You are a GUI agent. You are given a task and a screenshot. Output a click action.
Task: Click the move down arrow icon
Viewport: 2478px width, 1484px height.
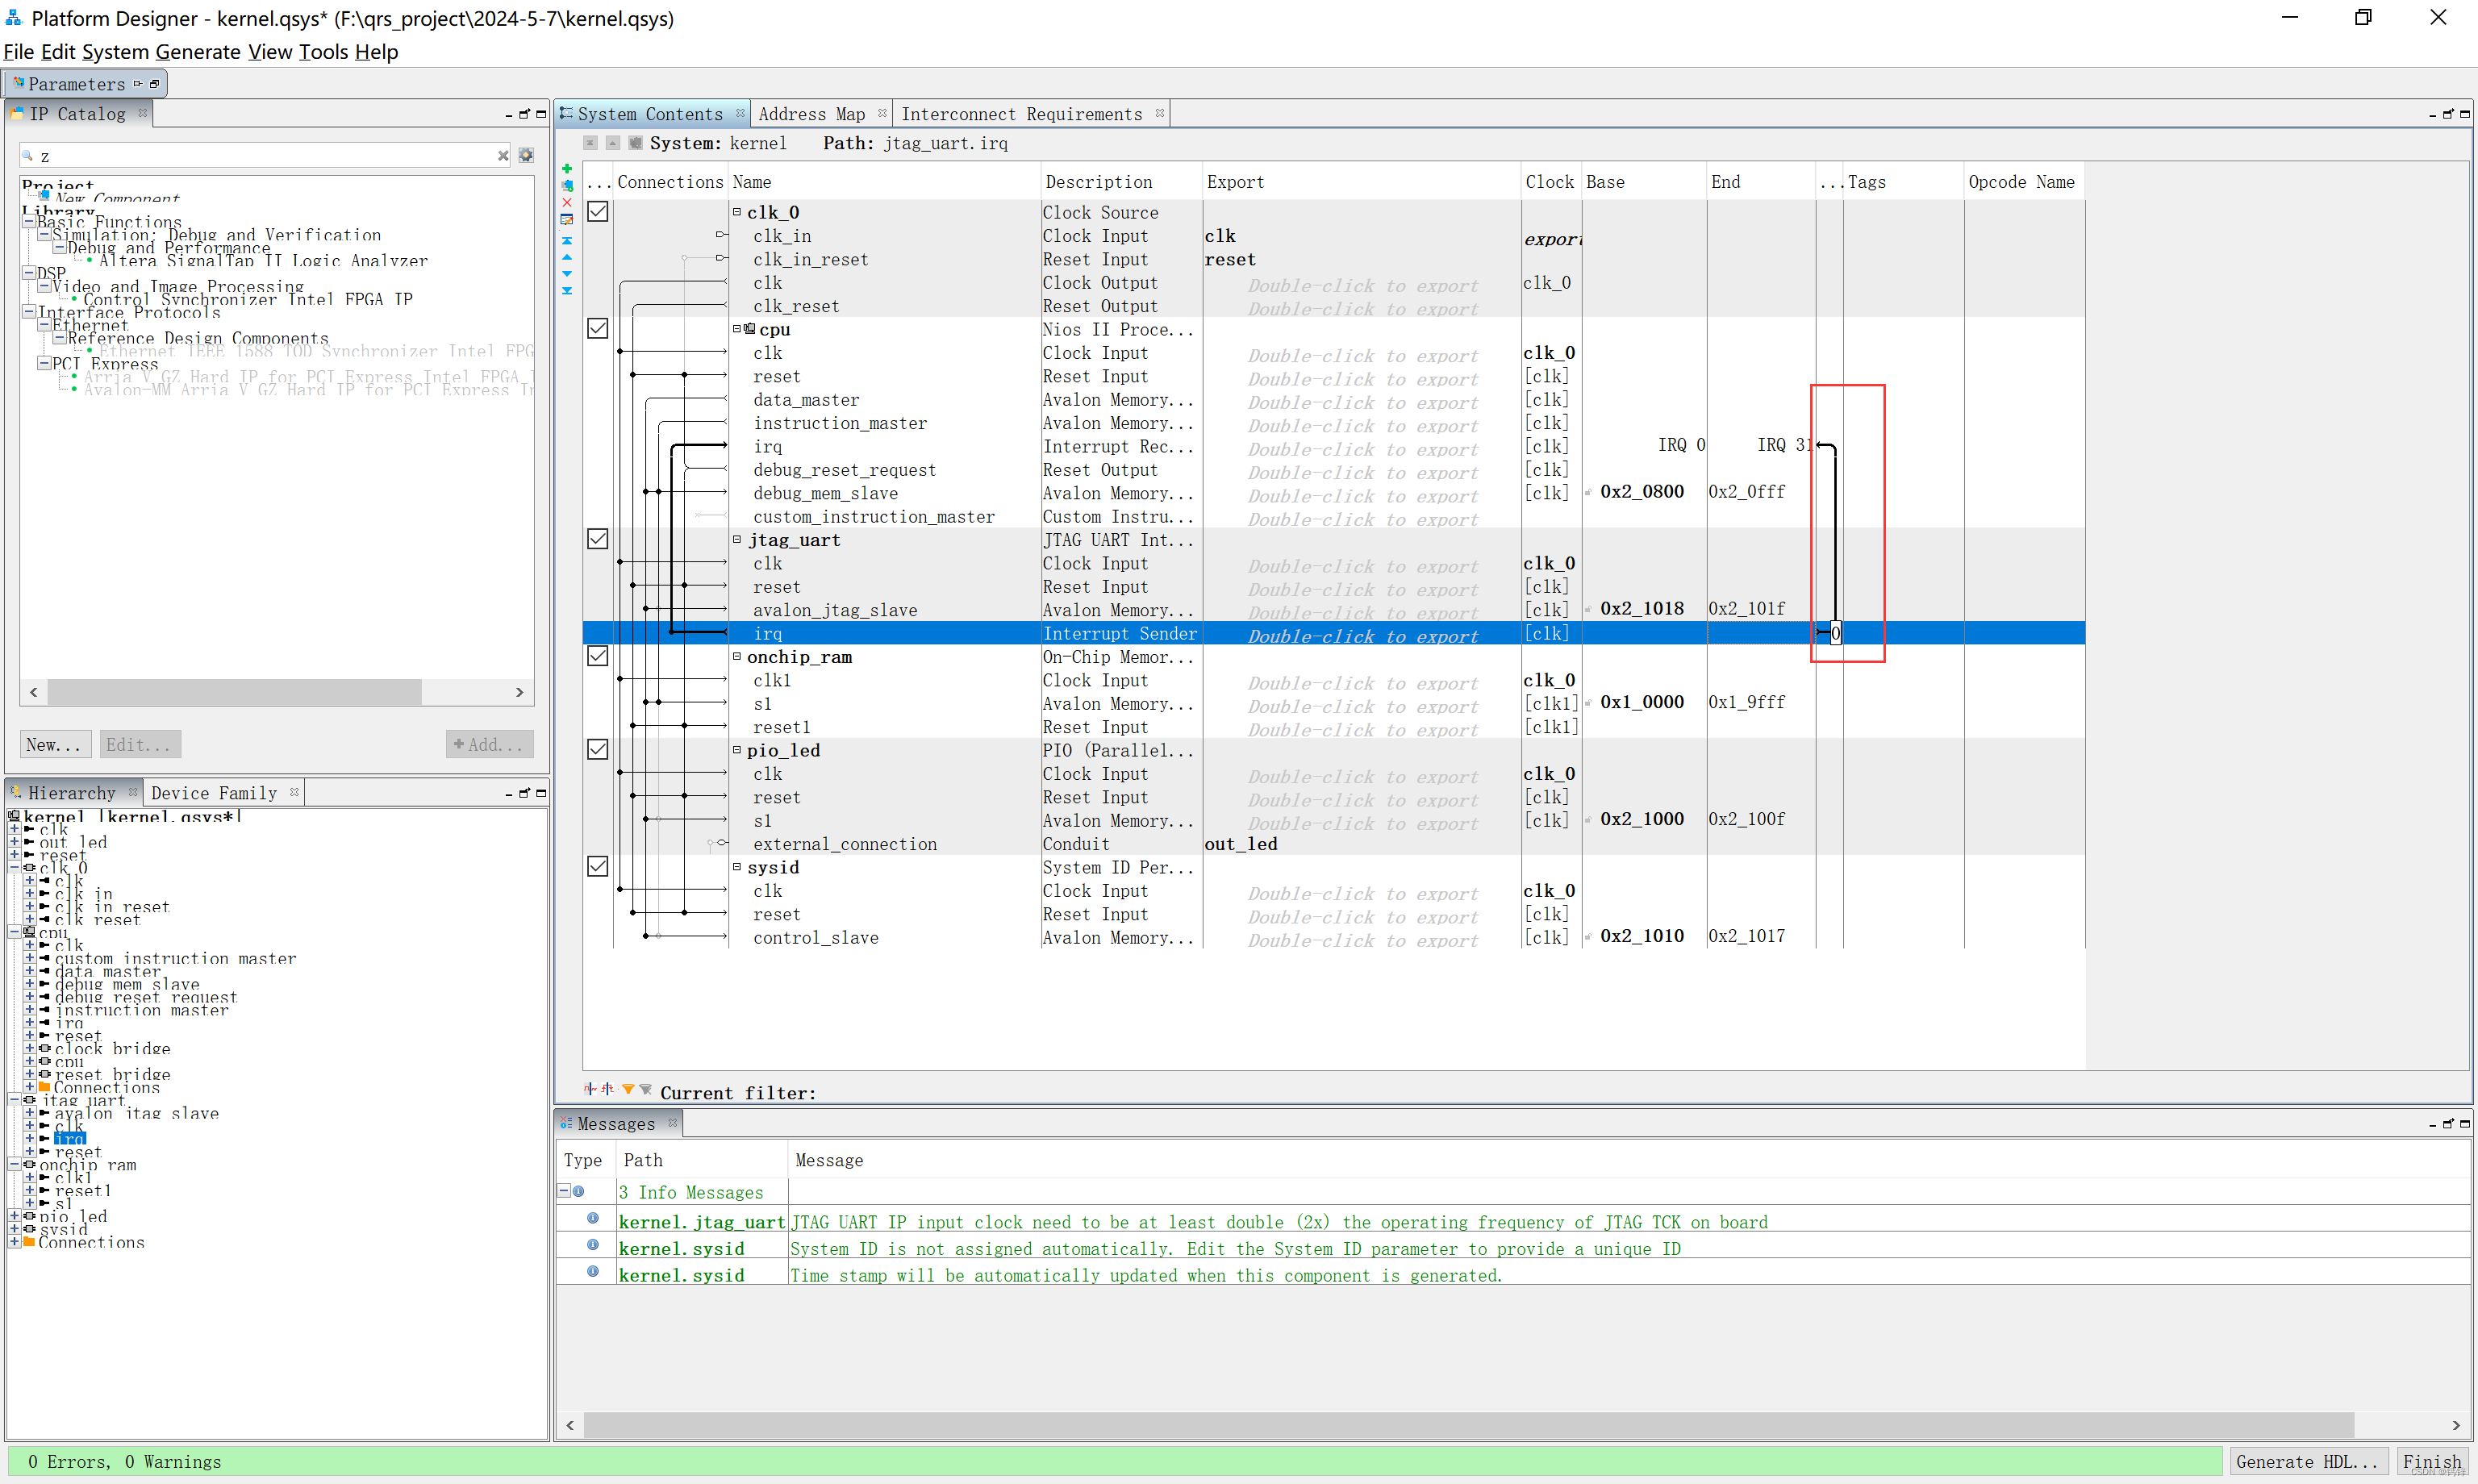[567, 273]
